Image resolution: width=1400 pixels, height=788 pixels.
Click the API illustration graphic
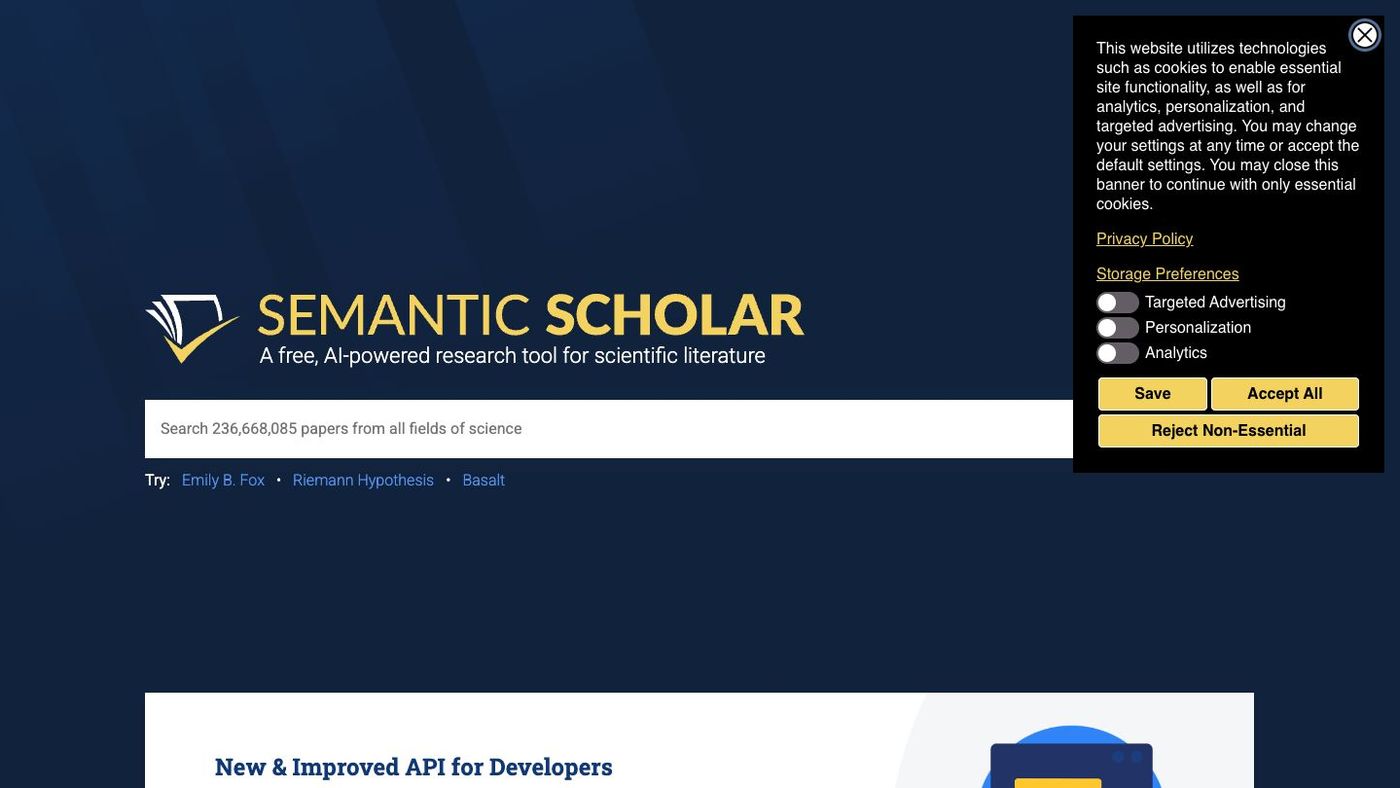click(1071, 757)
